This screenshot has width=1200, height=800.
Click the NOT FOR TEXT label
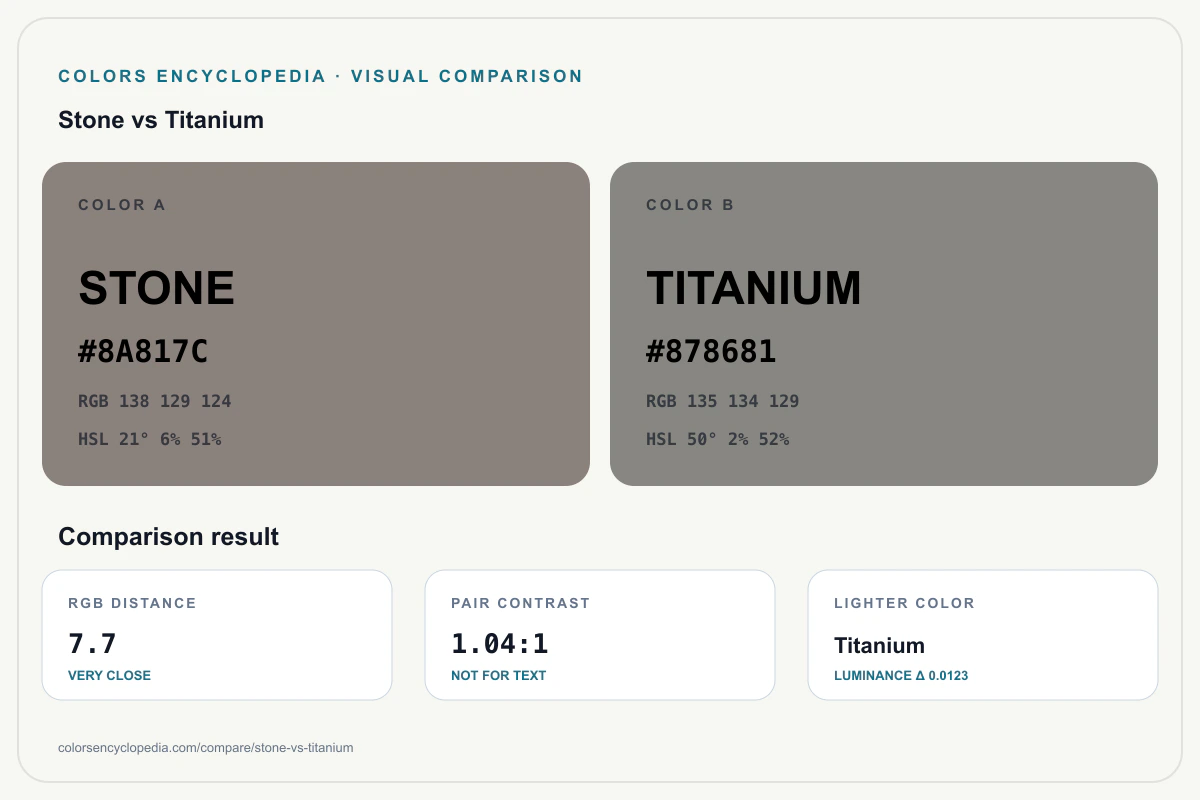499,675
